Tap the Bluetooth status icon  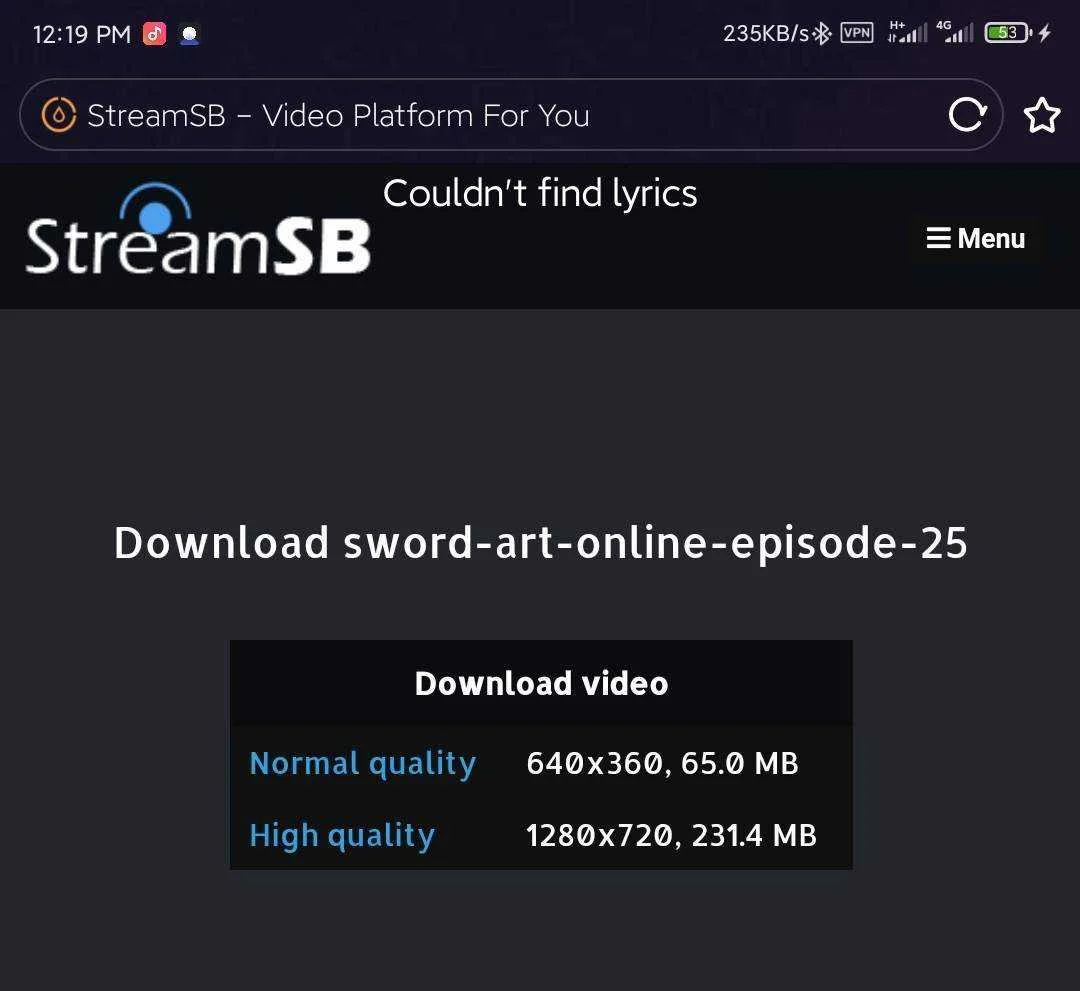tap(822, 33)
